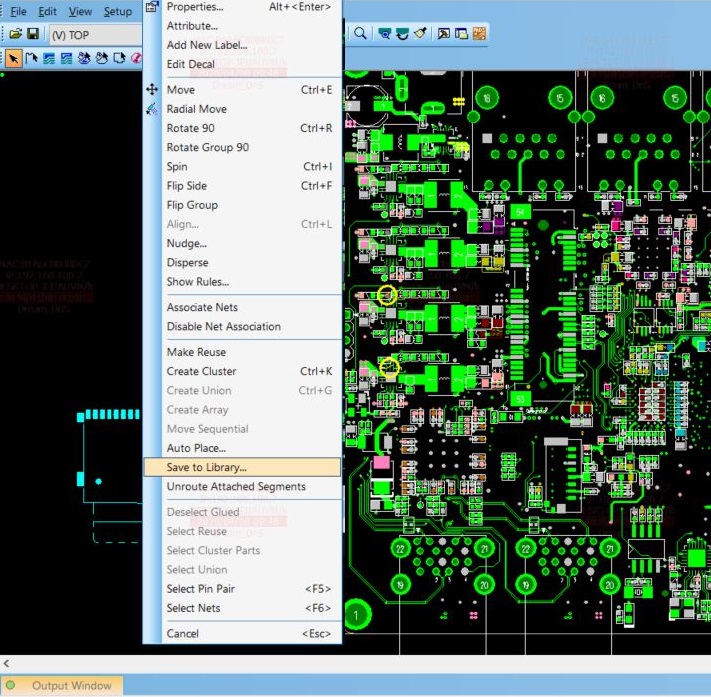Click the outlined shape-select cursor icon
Image resolution: width=711 pixels, height=697 pixels.
(102, 58)
